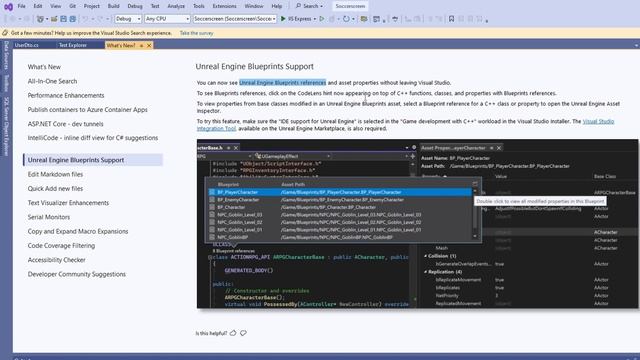The width and height of the screenshot is (640, 360).
Task: Open the Analyze menu
Action: point(176,6)
